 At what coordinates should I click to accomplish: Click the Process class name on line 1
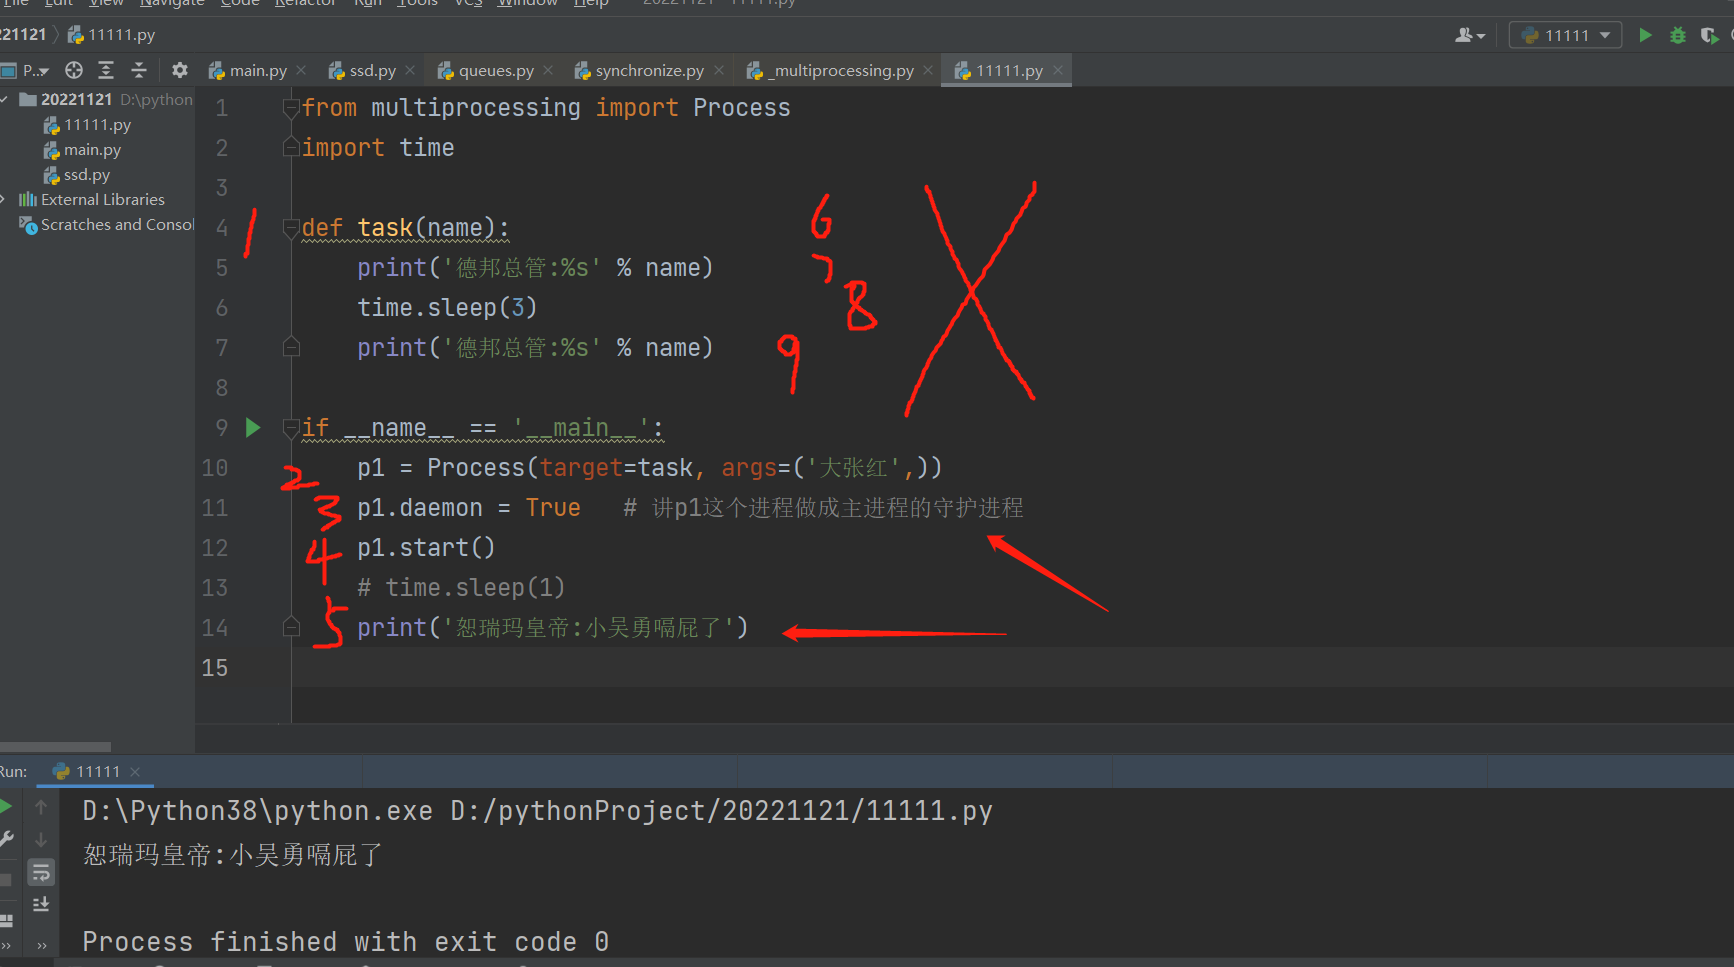pyautogui.click(x=741, y=108)
